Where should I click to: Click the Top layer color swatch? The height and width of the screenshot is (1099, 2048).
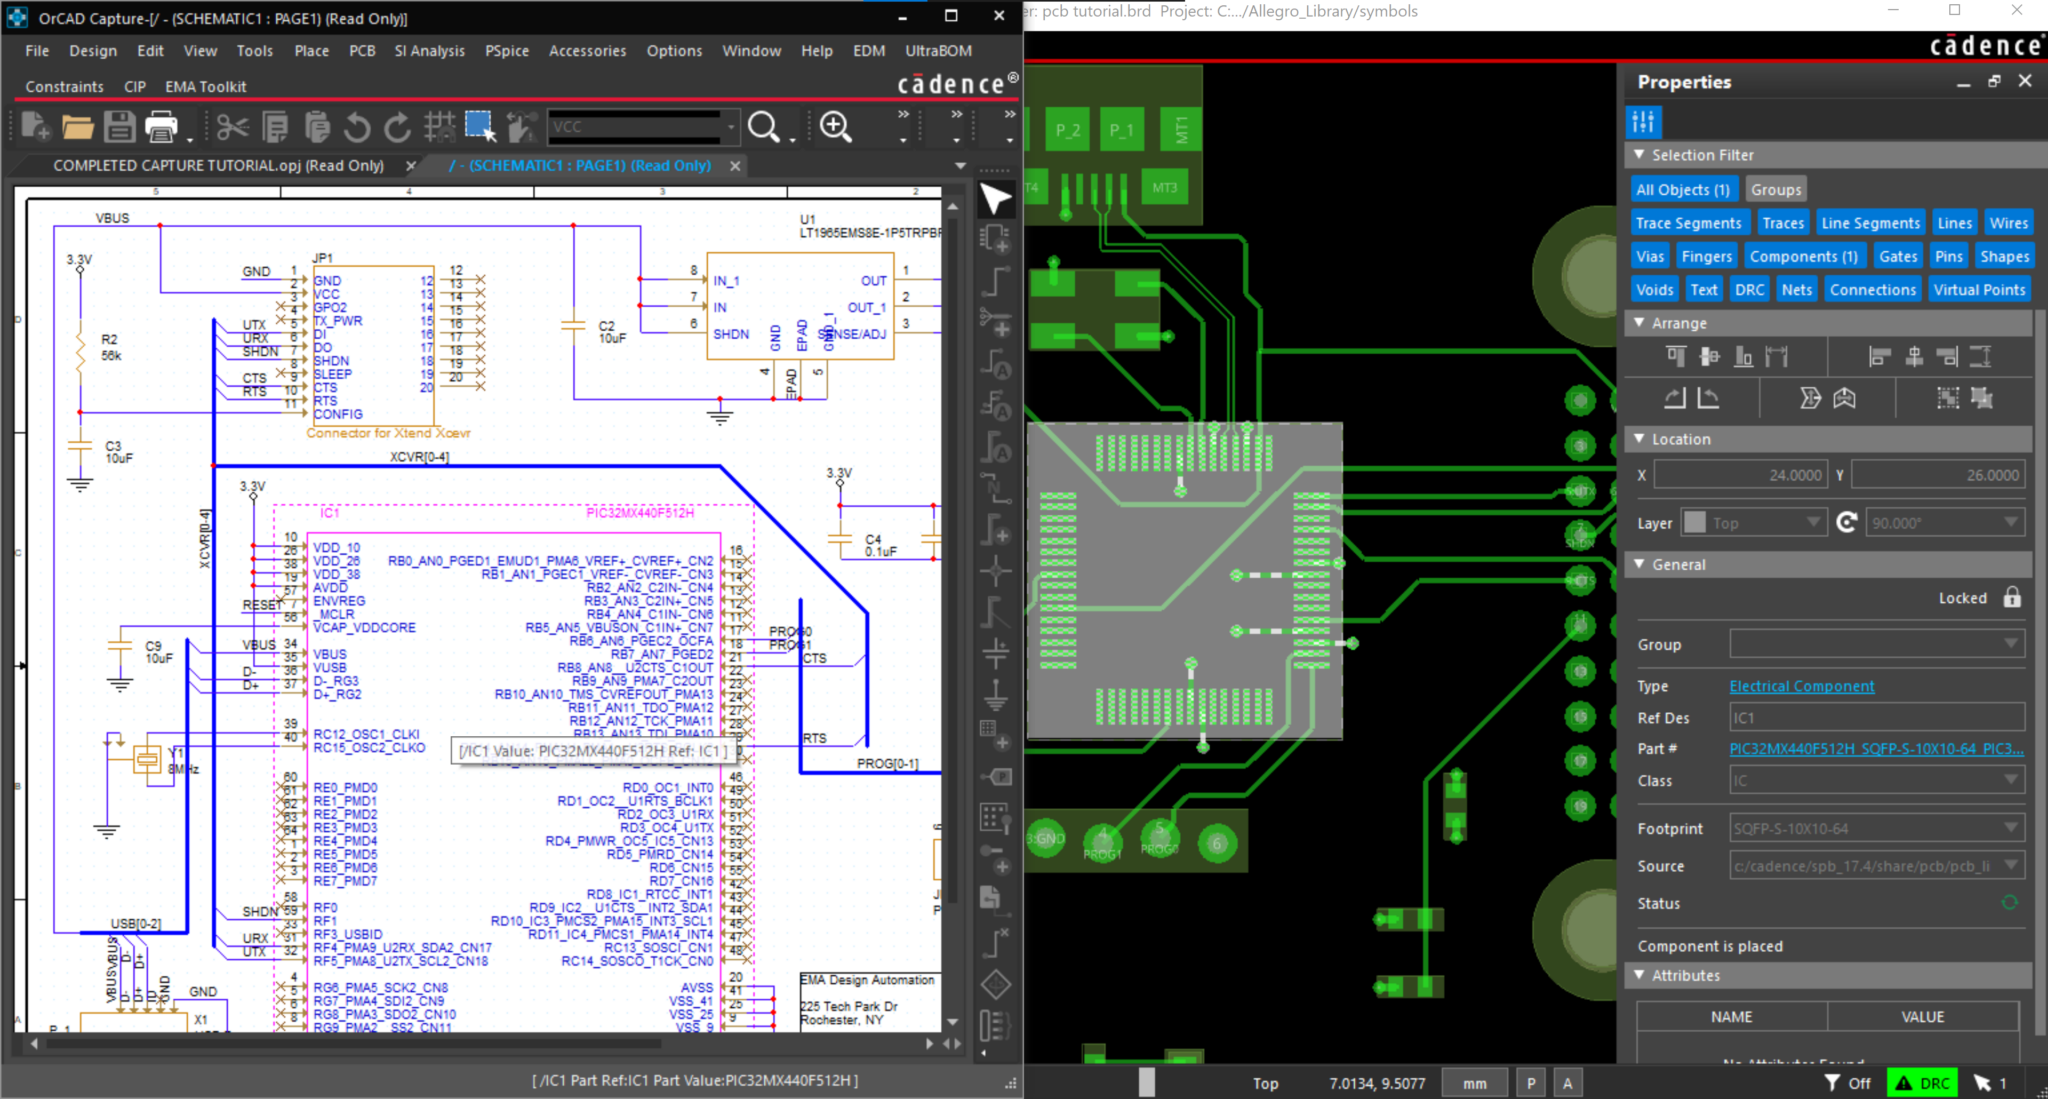pyautogui.click(x=1697, y=521)
